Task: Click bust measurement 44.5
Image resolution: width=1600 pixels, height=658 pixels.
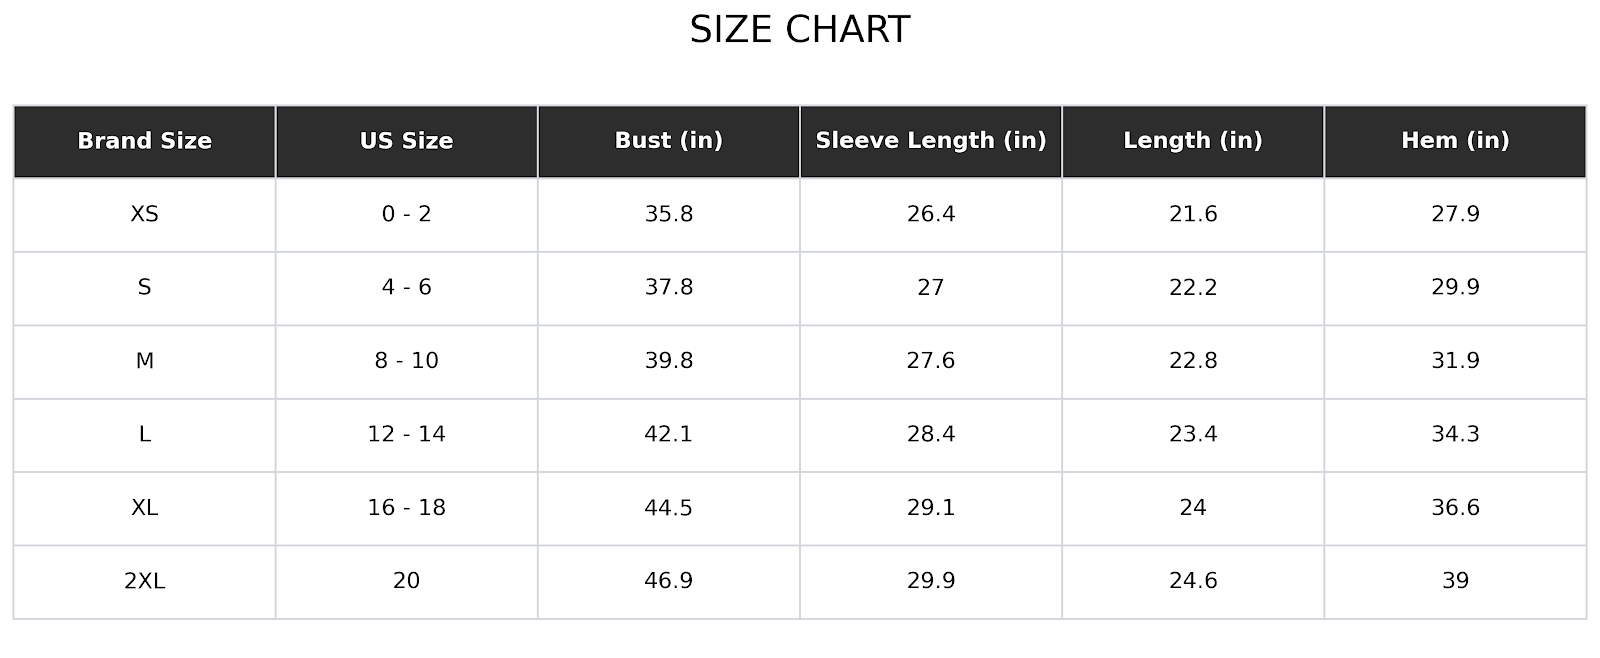Action: pos(668,508)
